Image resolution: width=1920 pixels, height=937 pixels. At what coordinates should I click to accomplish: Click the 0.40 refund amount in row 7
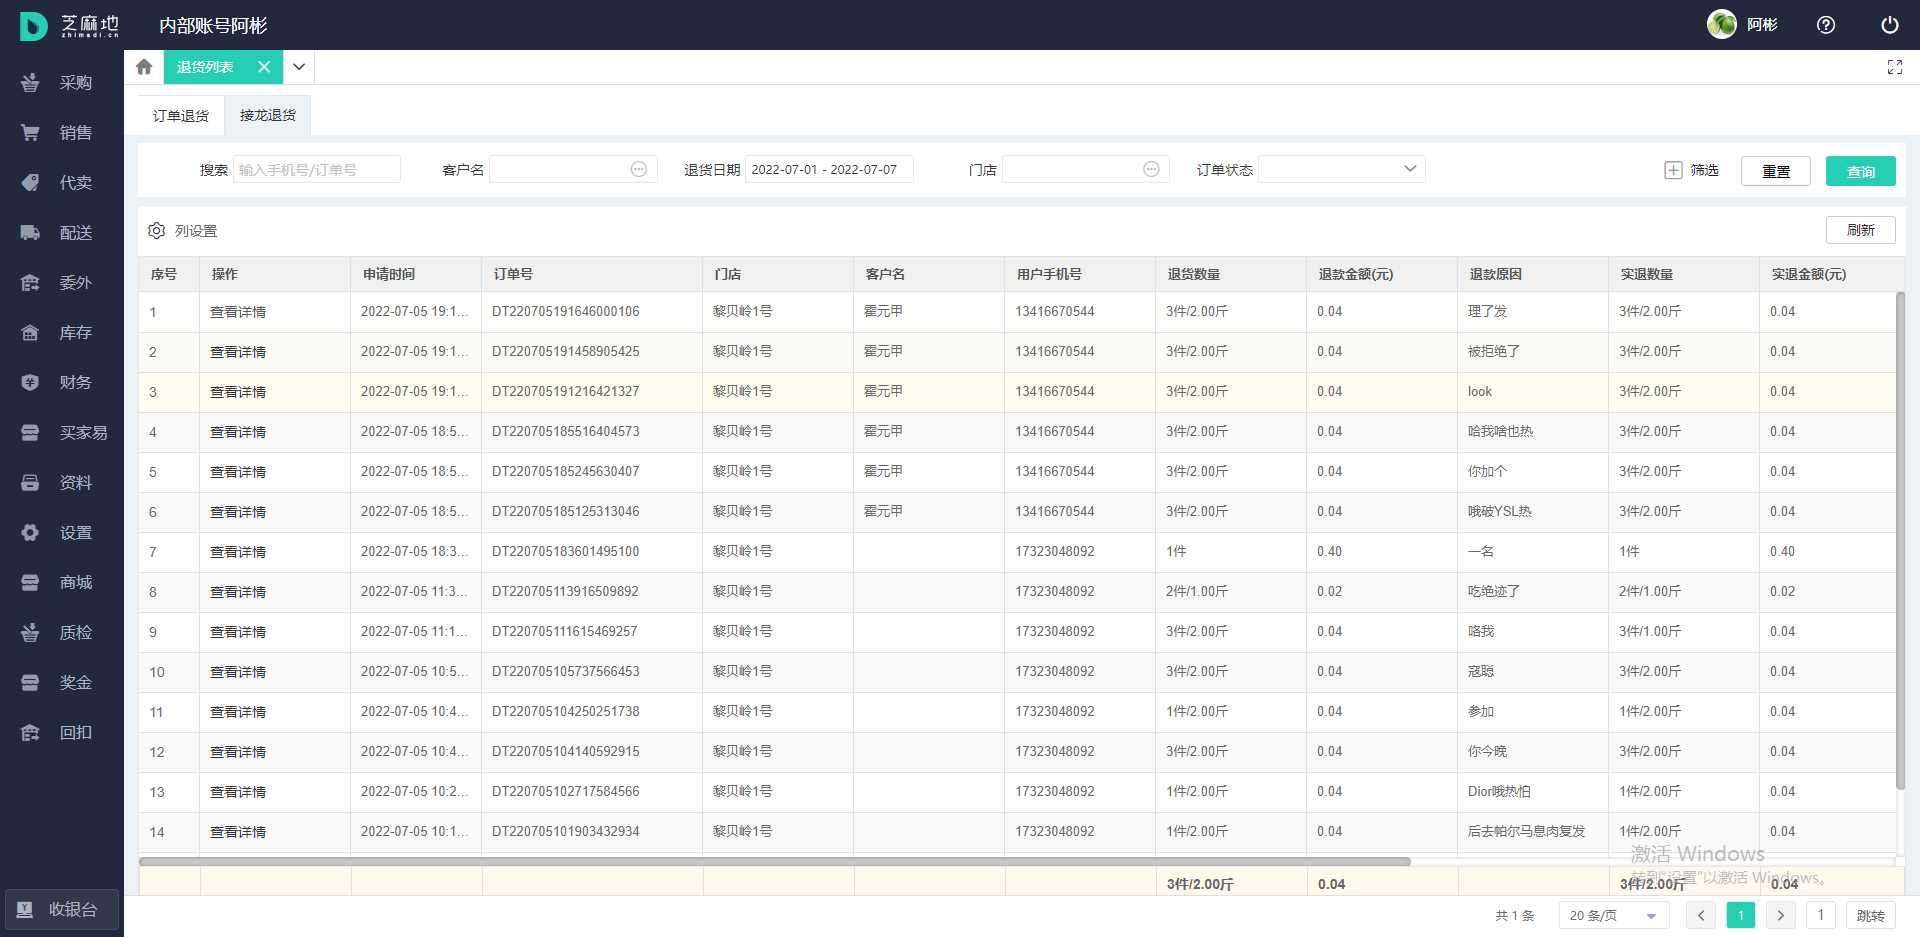(x=1330, y=552)
